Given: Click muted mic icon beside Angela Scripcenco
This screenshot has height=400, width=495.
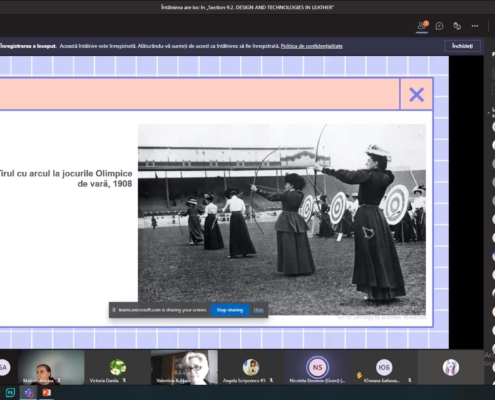Looking at the screenshot, I should click(271, 380).
